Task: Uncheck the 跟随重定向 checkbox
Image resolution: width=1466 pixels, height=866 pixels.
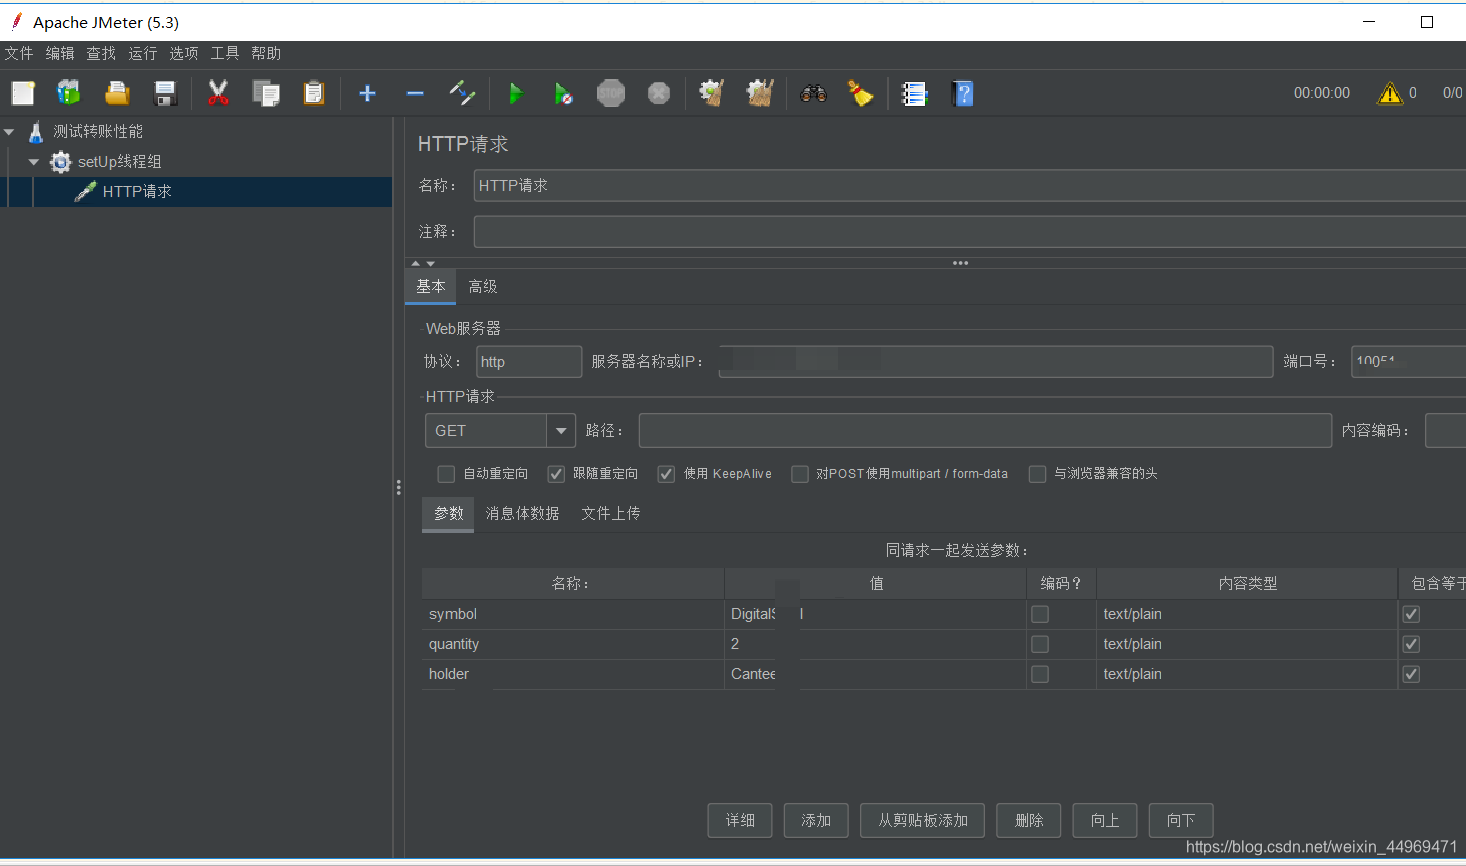Action: point(556,474)
